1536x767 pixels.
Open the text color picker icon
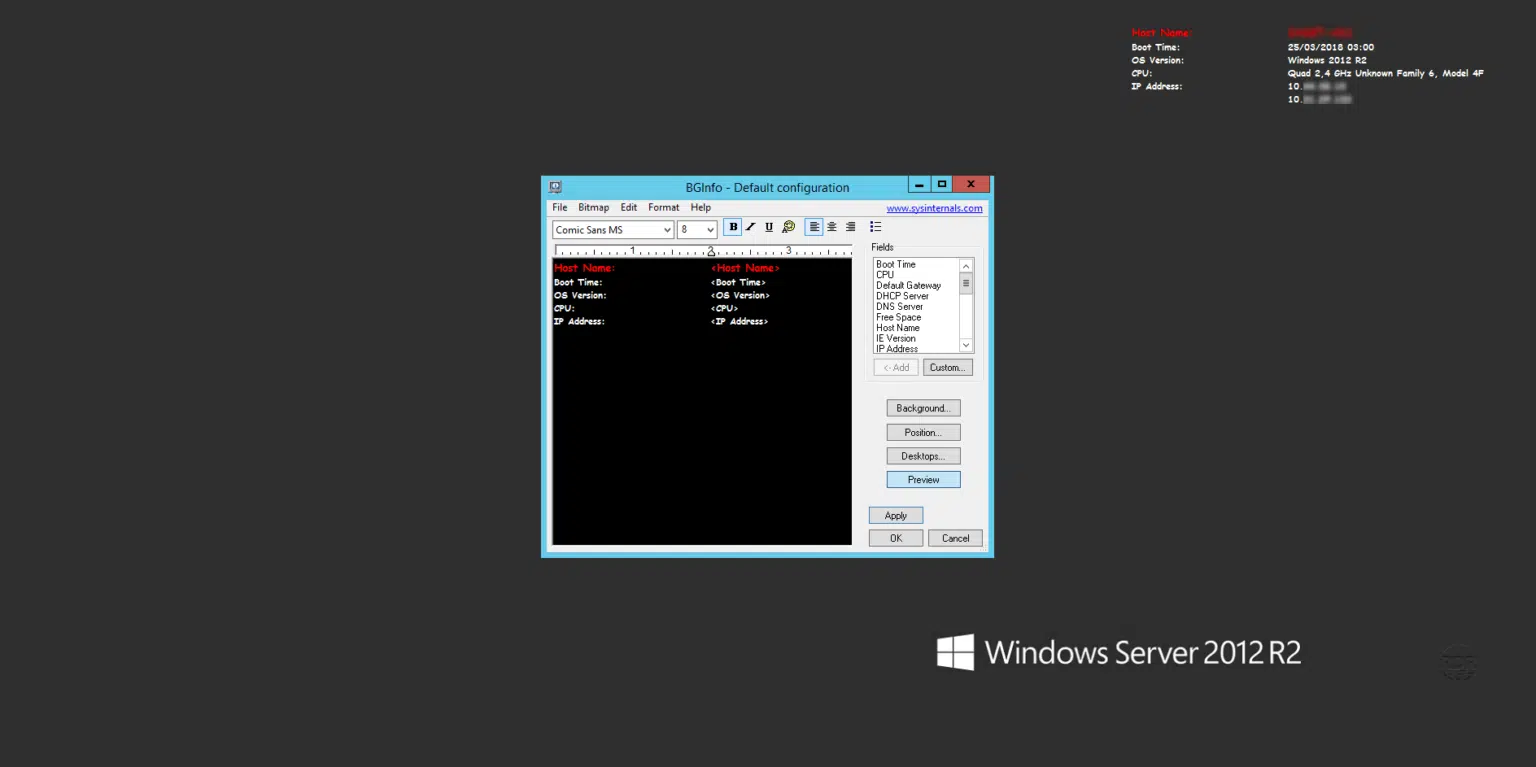pos(788,227)
